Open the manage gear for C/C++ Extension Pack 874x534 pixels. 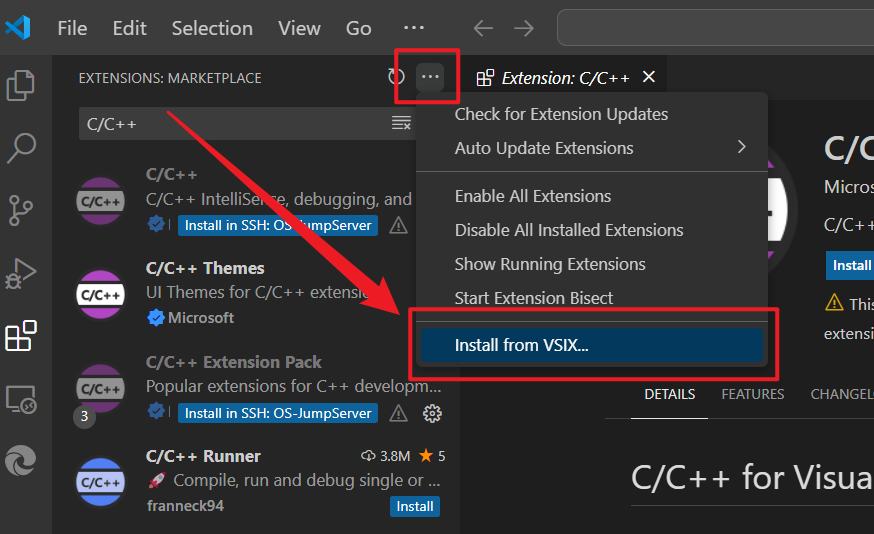[432, 413]
